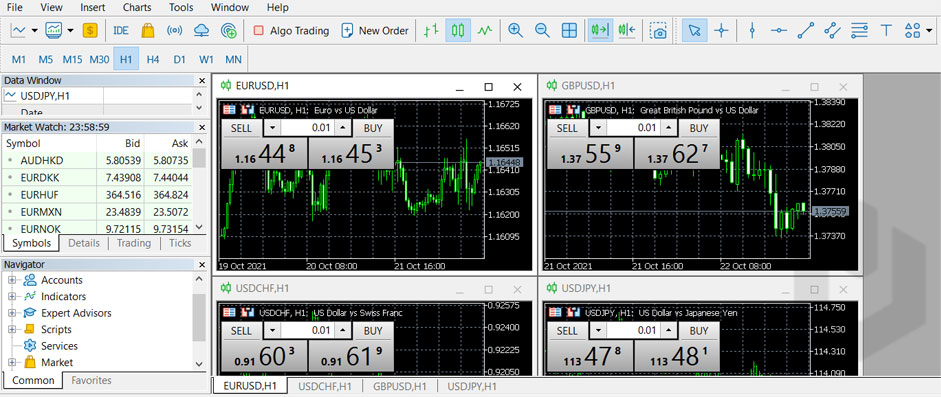This screenshot has height=397, width=941.
Task: Draw an equidistant channel
Action: (x=832, y=30)
